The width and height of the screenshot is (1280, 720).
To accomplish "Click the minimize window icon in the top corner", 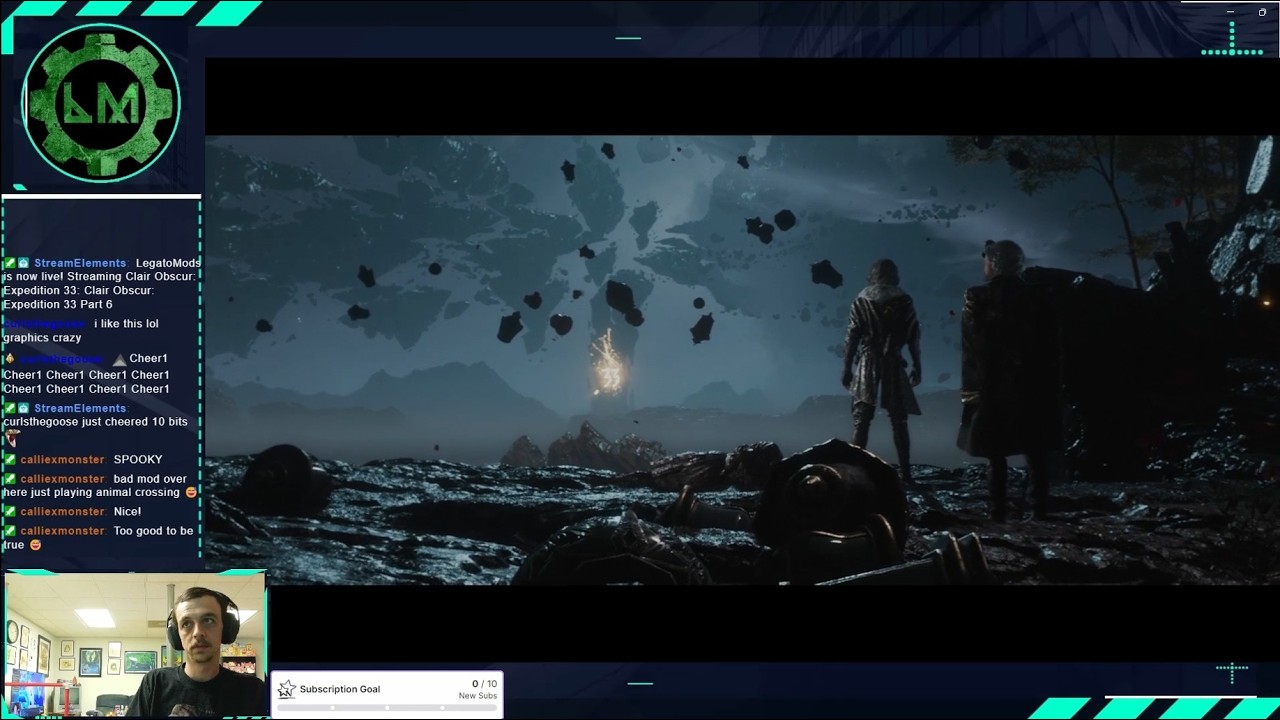I will coord(1231,12).
